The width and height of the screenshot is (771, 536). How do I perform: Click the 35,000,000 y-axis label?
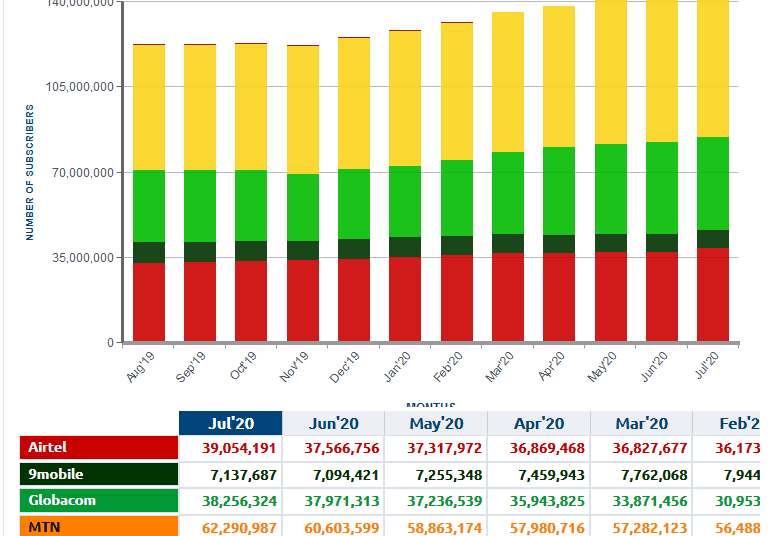tap(83, 257)
